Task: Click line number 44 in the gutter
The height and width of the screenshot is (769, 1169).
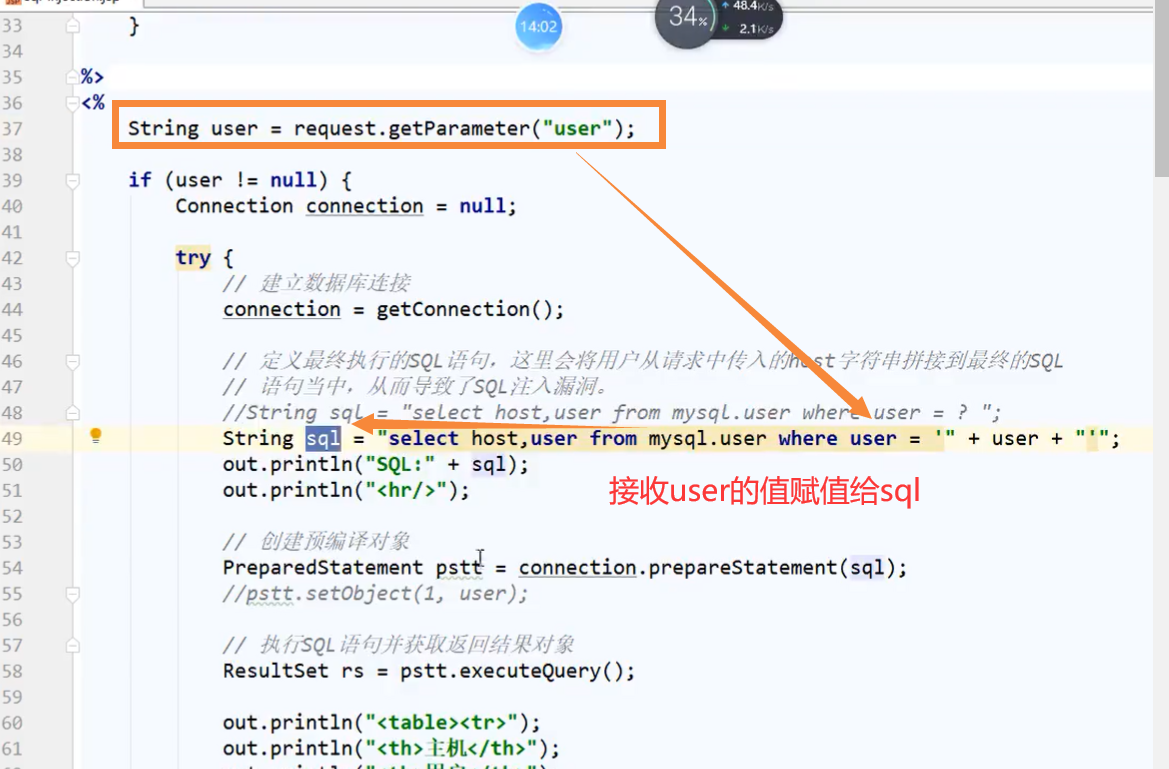Action: 12,310
